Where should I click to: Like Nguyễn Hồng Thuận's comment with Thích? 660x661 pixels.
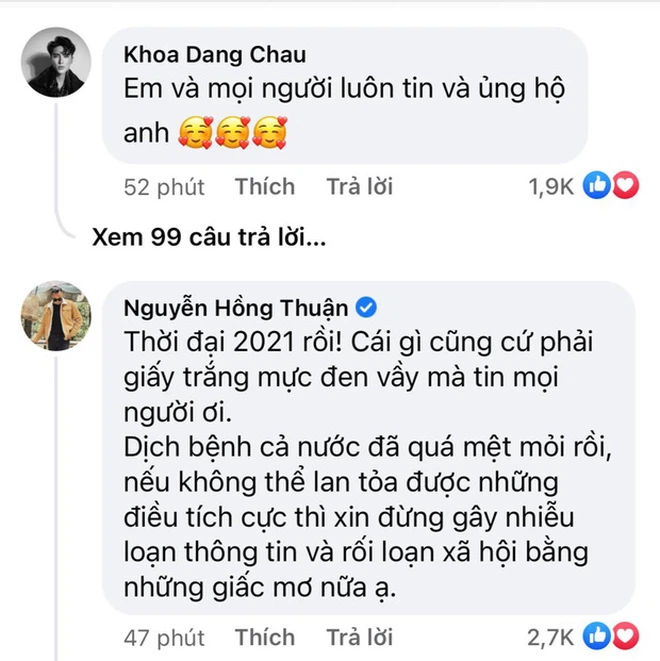click(x=265, y=637)
